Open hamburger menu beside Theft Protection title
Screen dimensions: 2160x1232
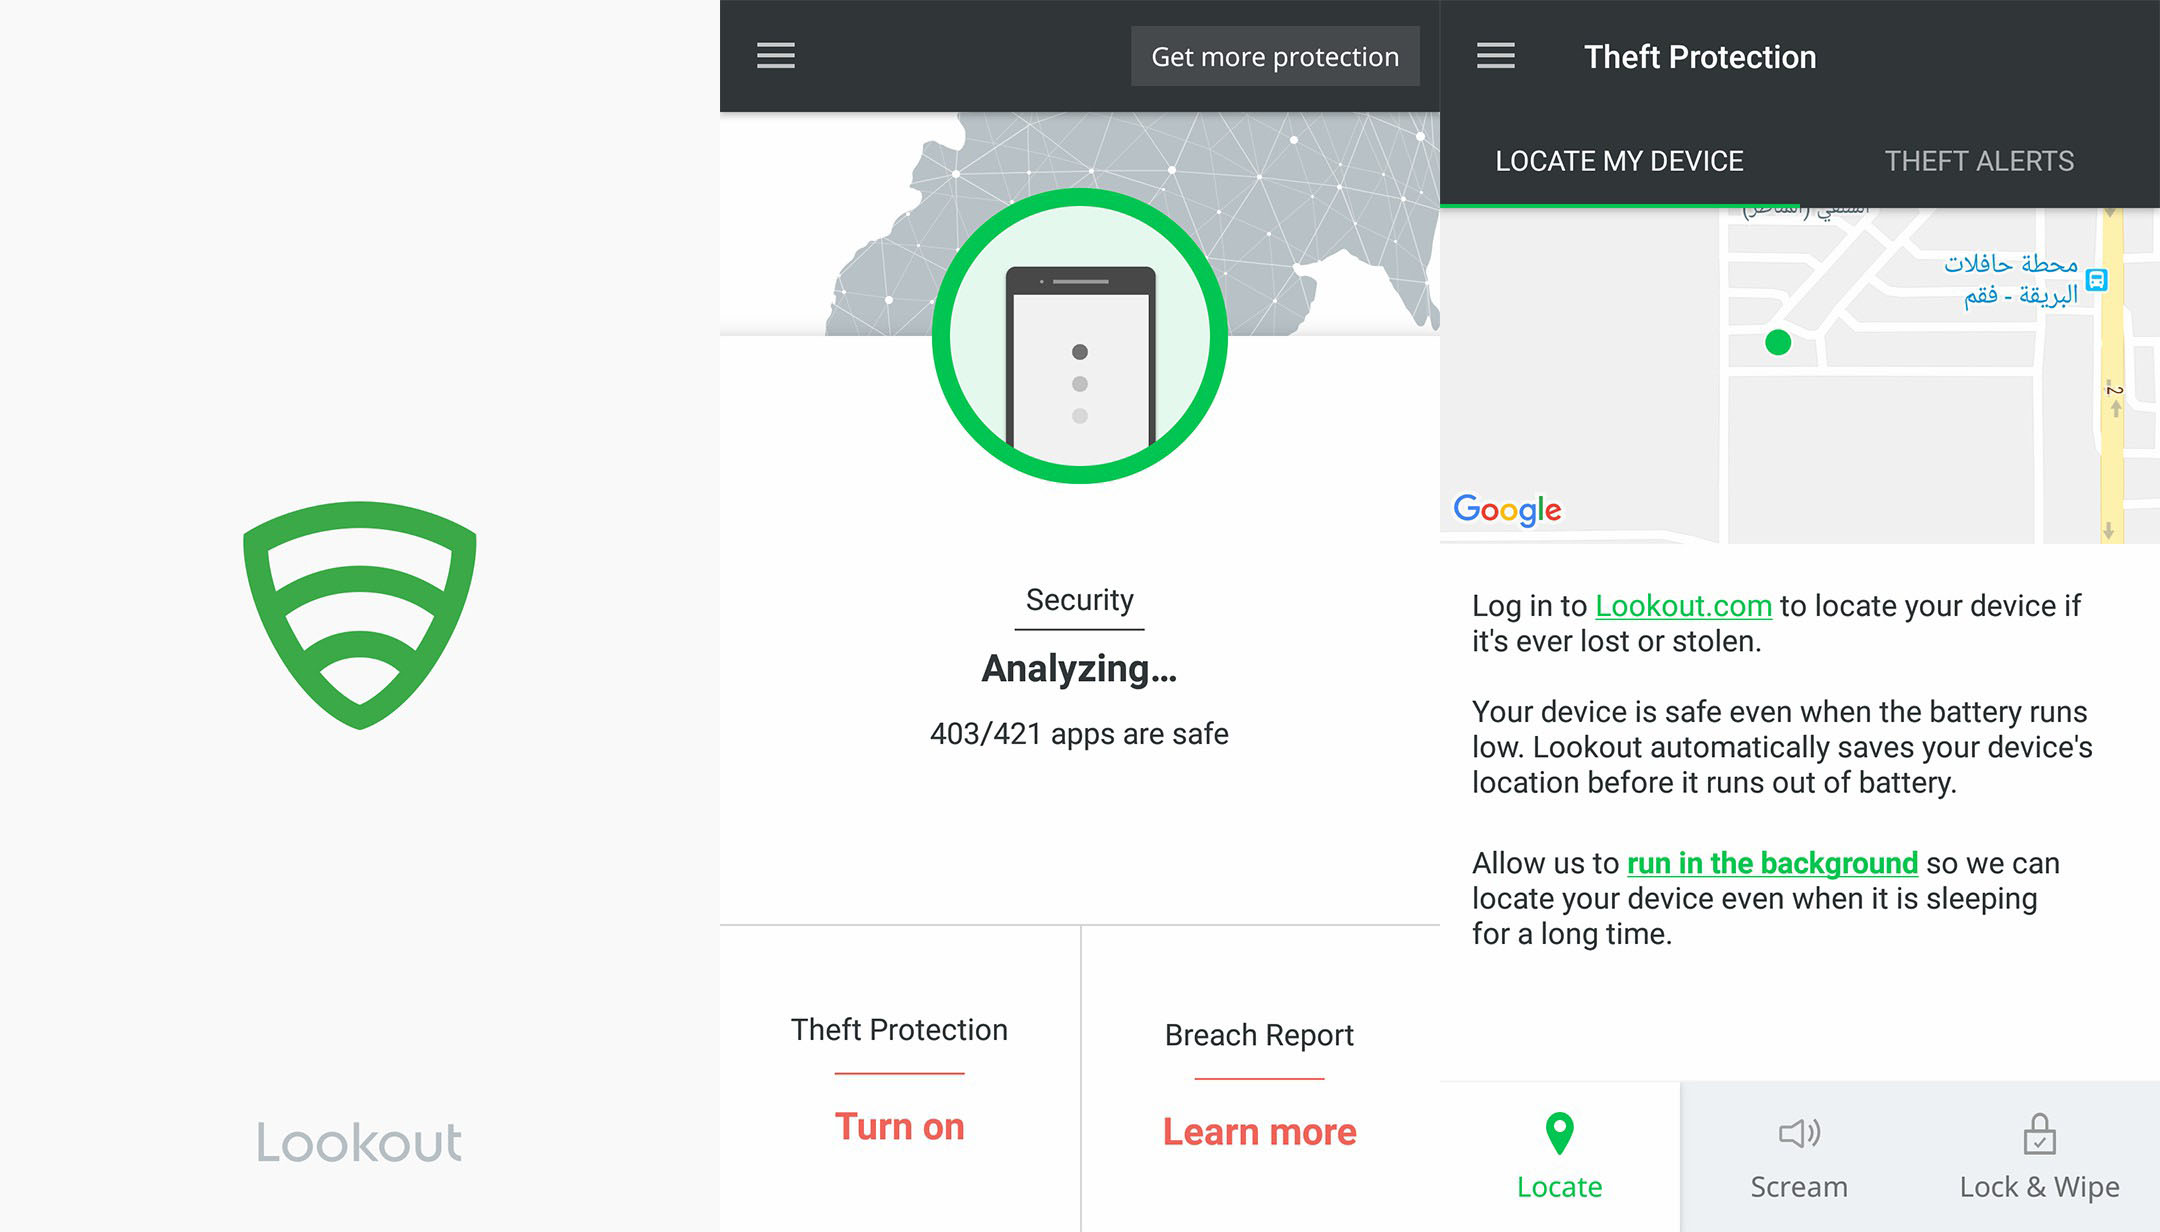tap(1495, 56)
